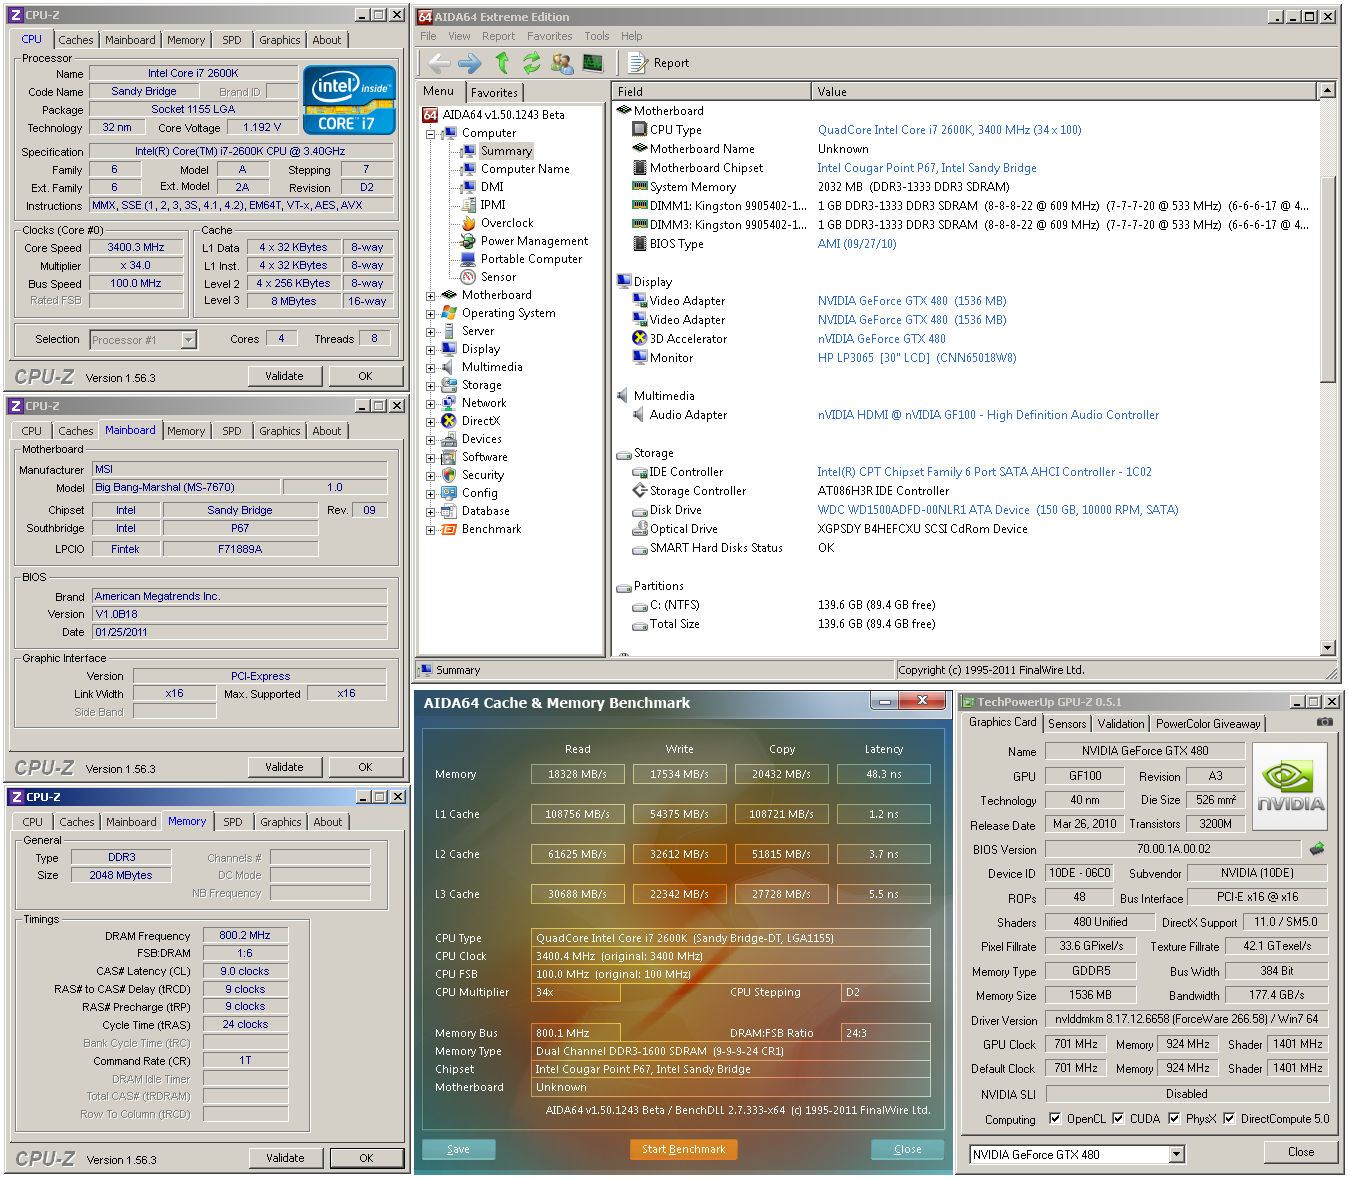Collapse the Computer tree node
This screenshot has width=1349, height=1180.
click(x=431, y=133)
